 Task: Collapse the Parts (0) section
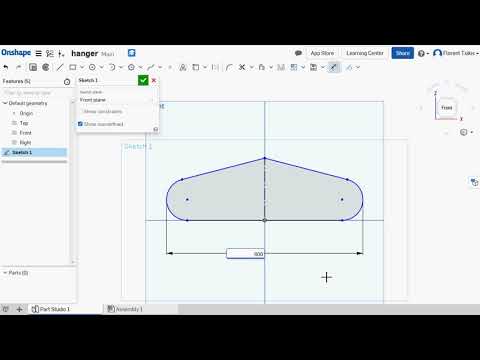pos(5,273)
